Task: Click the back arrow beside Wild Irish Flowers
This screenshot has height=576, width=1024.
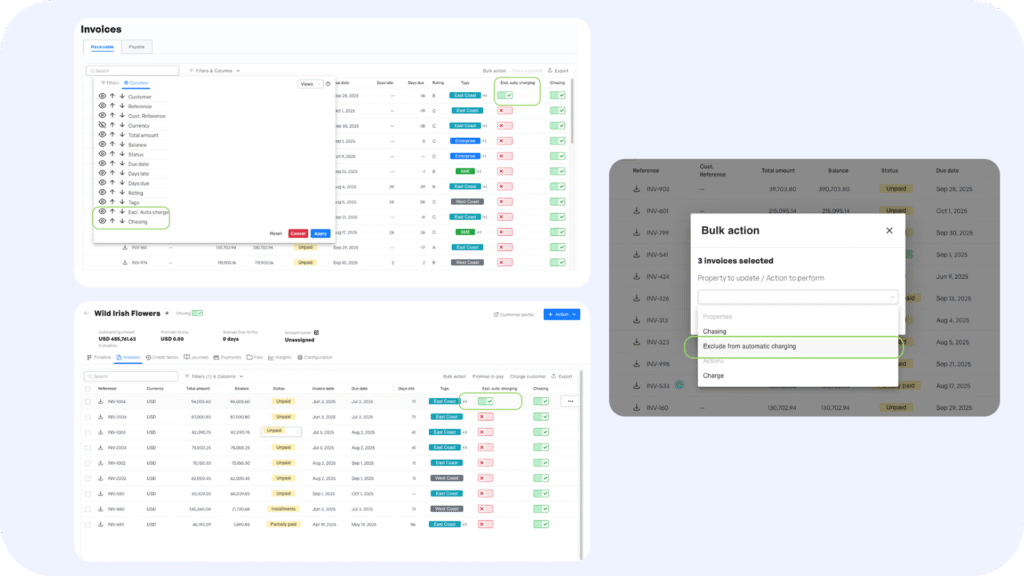Action: point(85,314)
